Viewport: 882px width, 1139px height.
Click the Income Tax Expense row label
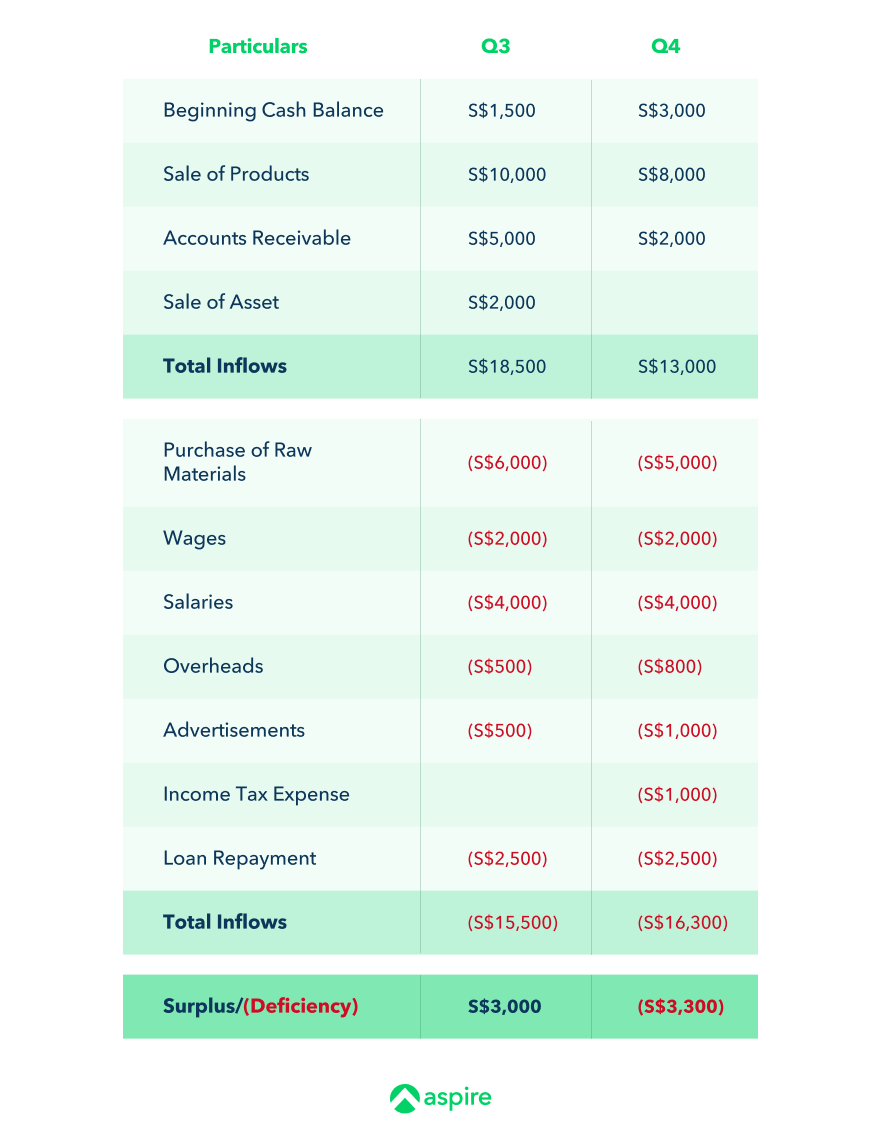click(x=256, y=794)
